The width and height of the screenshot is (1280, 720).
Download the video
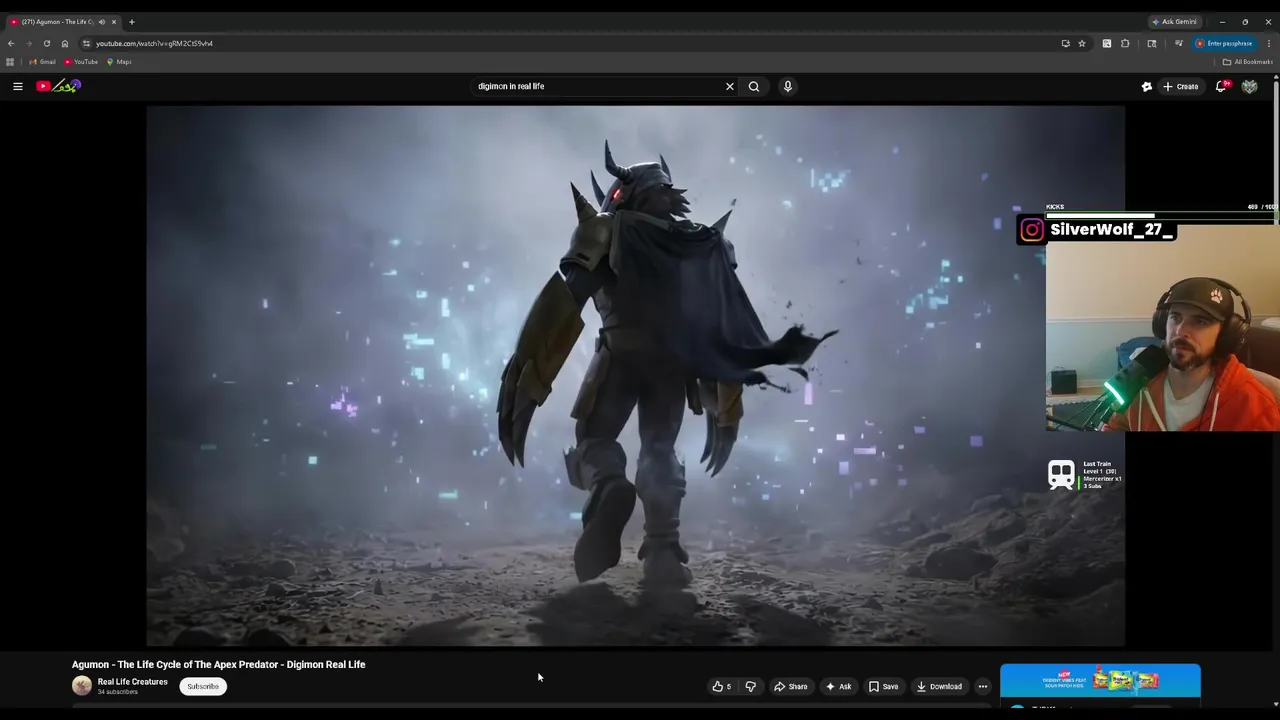(x=939, y=686)
